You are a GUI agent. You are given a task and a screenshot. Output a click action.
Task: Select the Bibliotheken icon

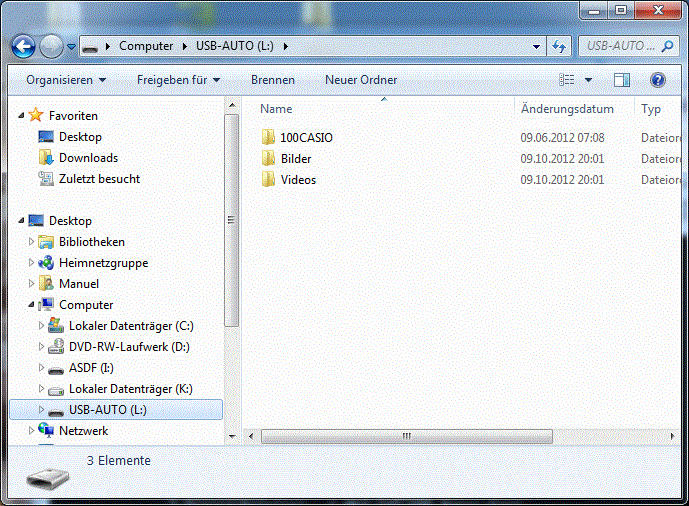pyautogui.click(x=46, y=242)
